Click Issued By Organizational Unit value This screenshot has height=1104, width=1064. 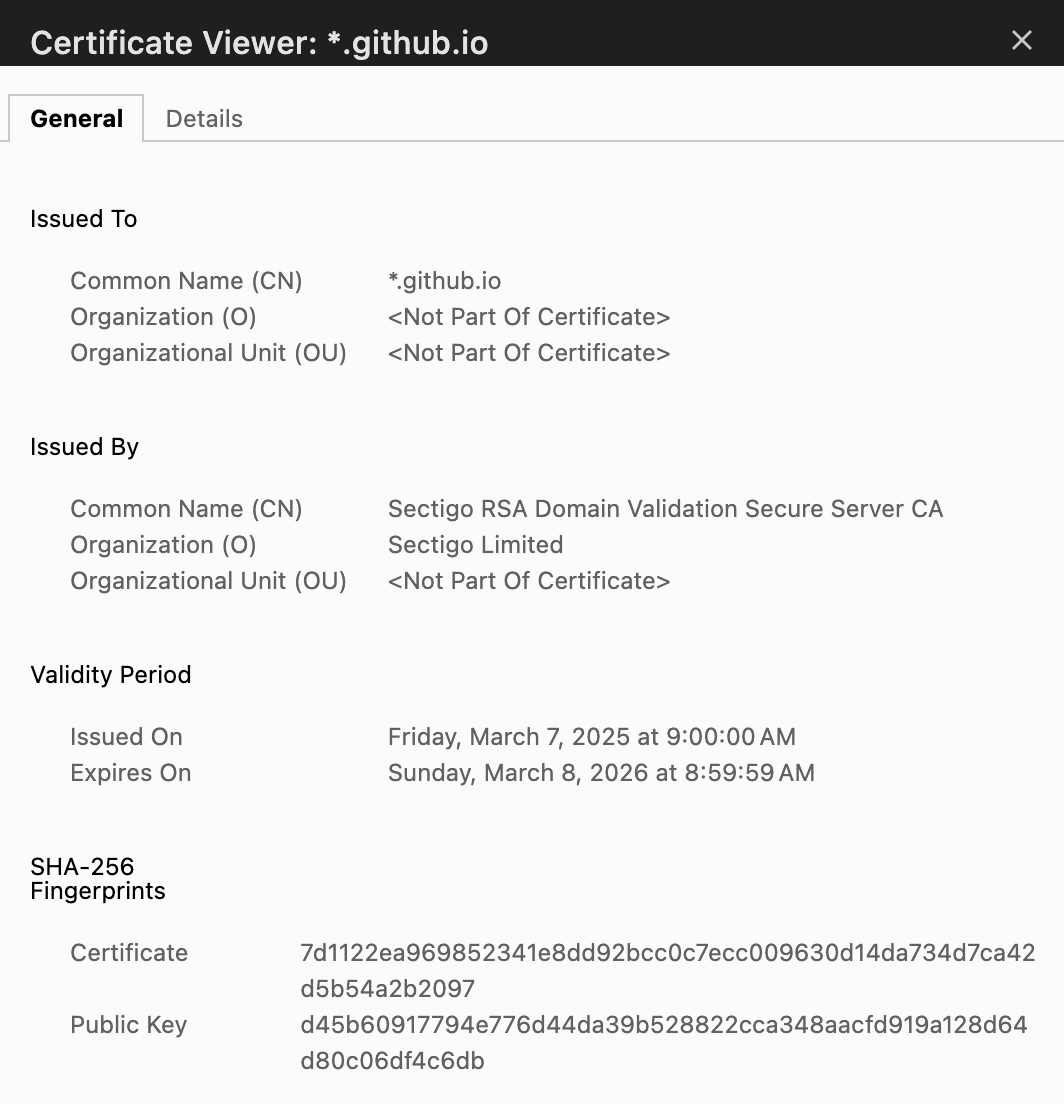[x=529, y=581]
